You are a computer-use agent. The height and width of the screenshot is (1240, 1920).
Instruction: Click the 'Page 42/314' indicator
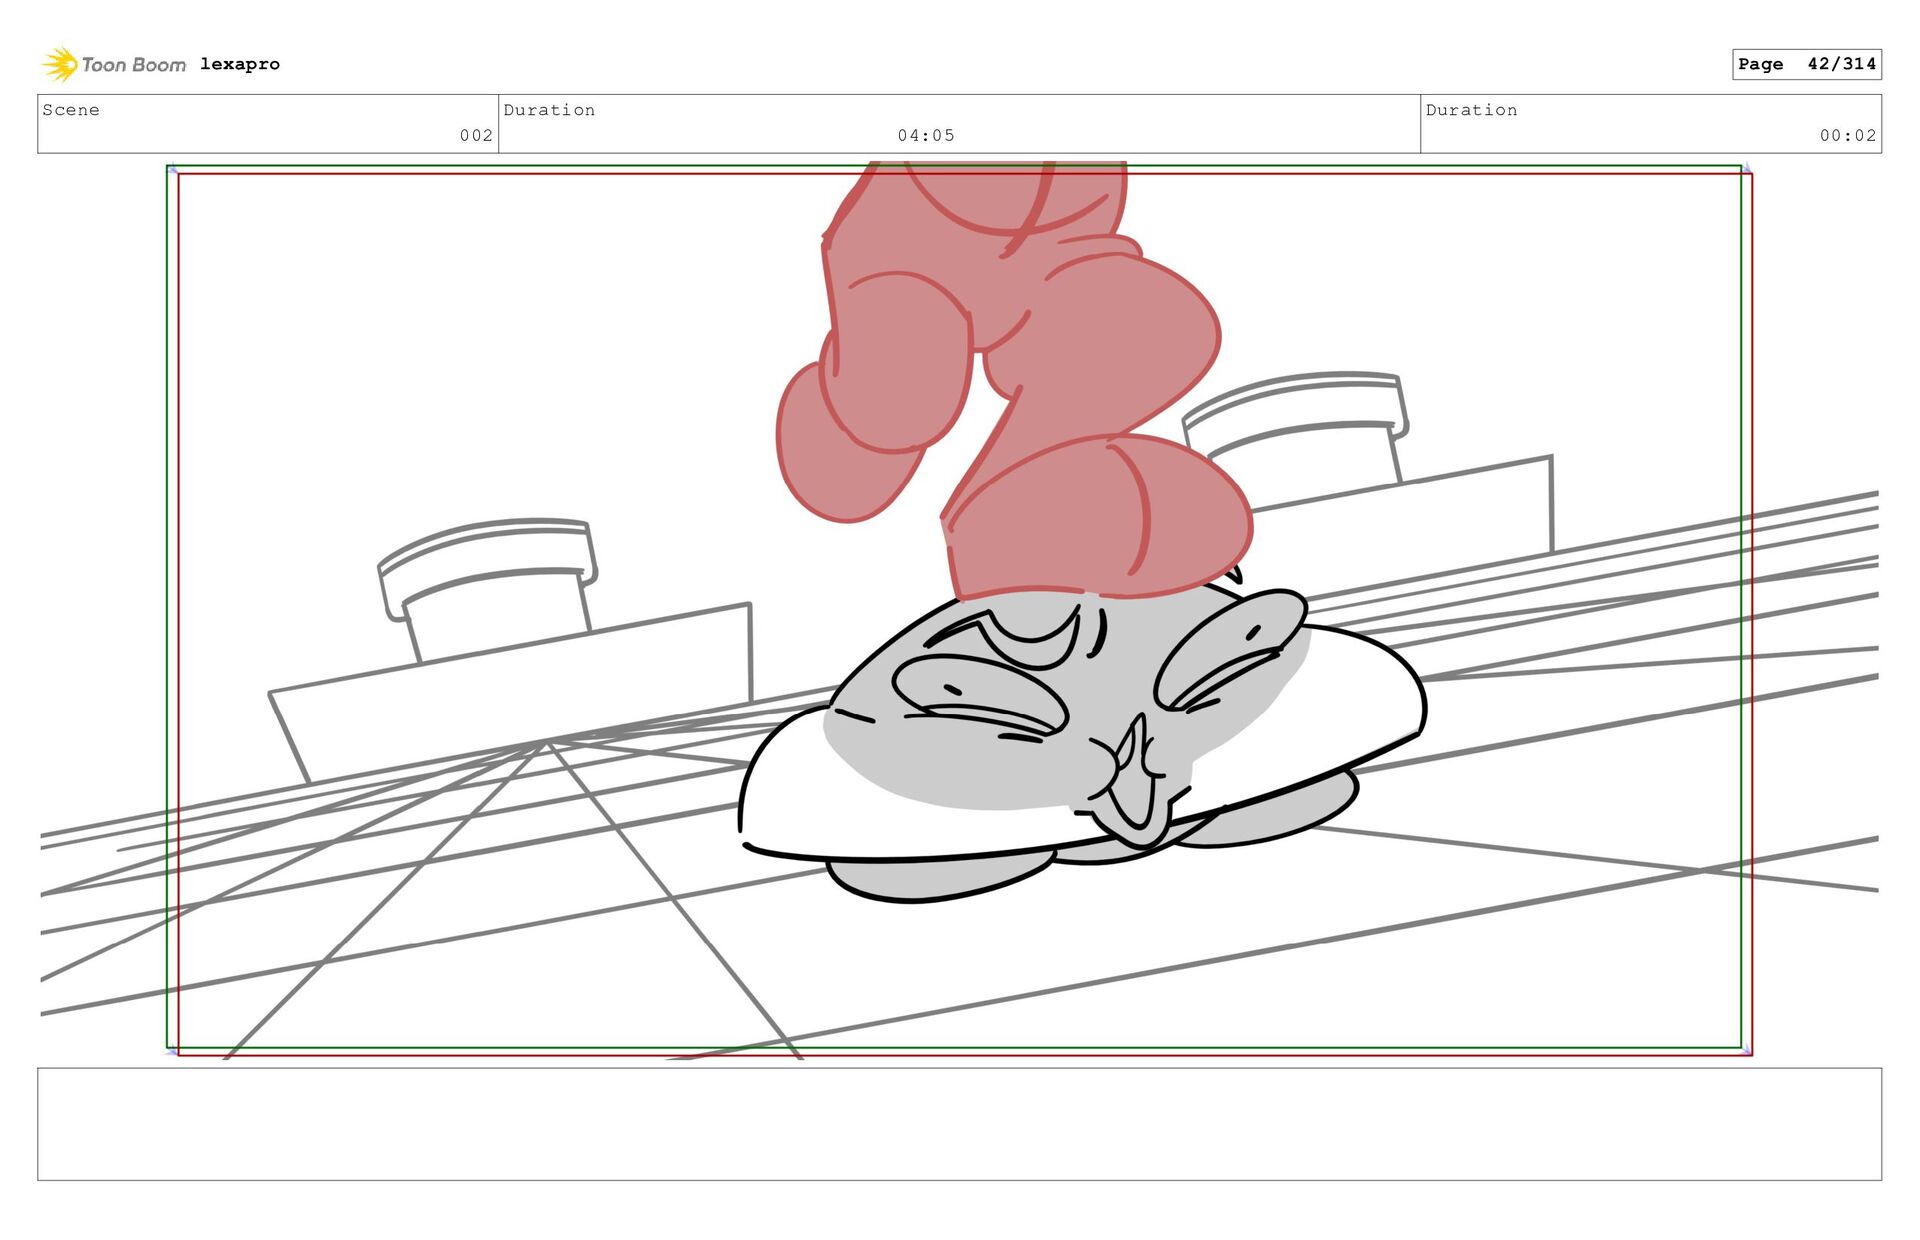(1807, 64)
